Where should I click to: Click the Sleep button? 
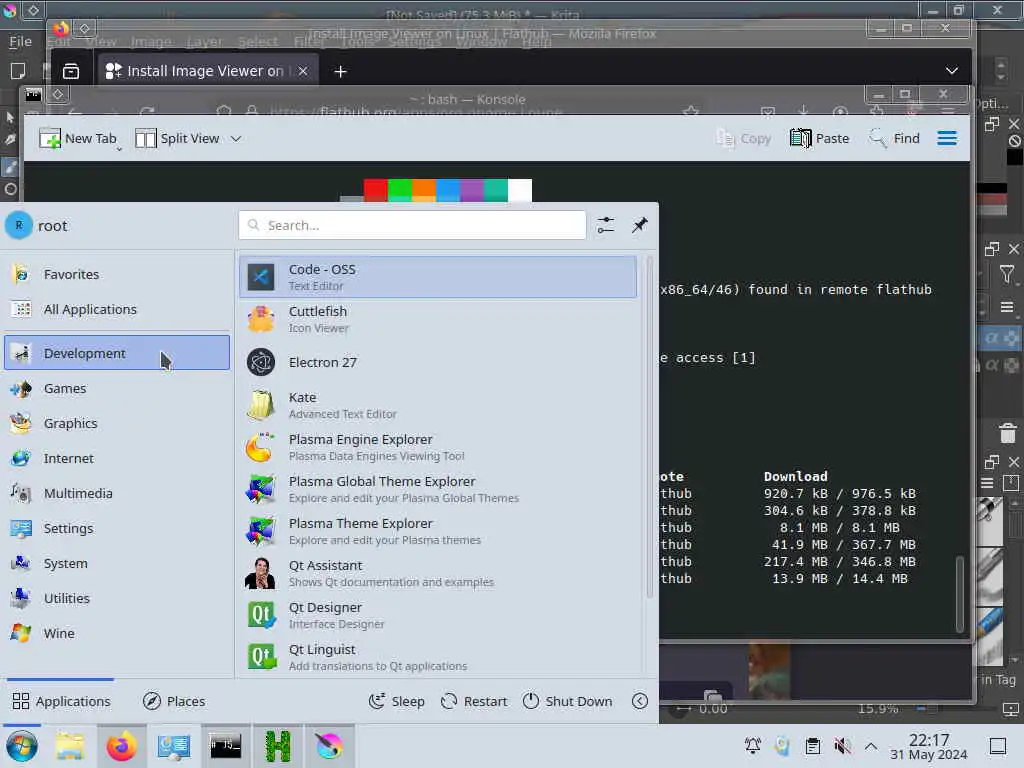tap(396, 701)
